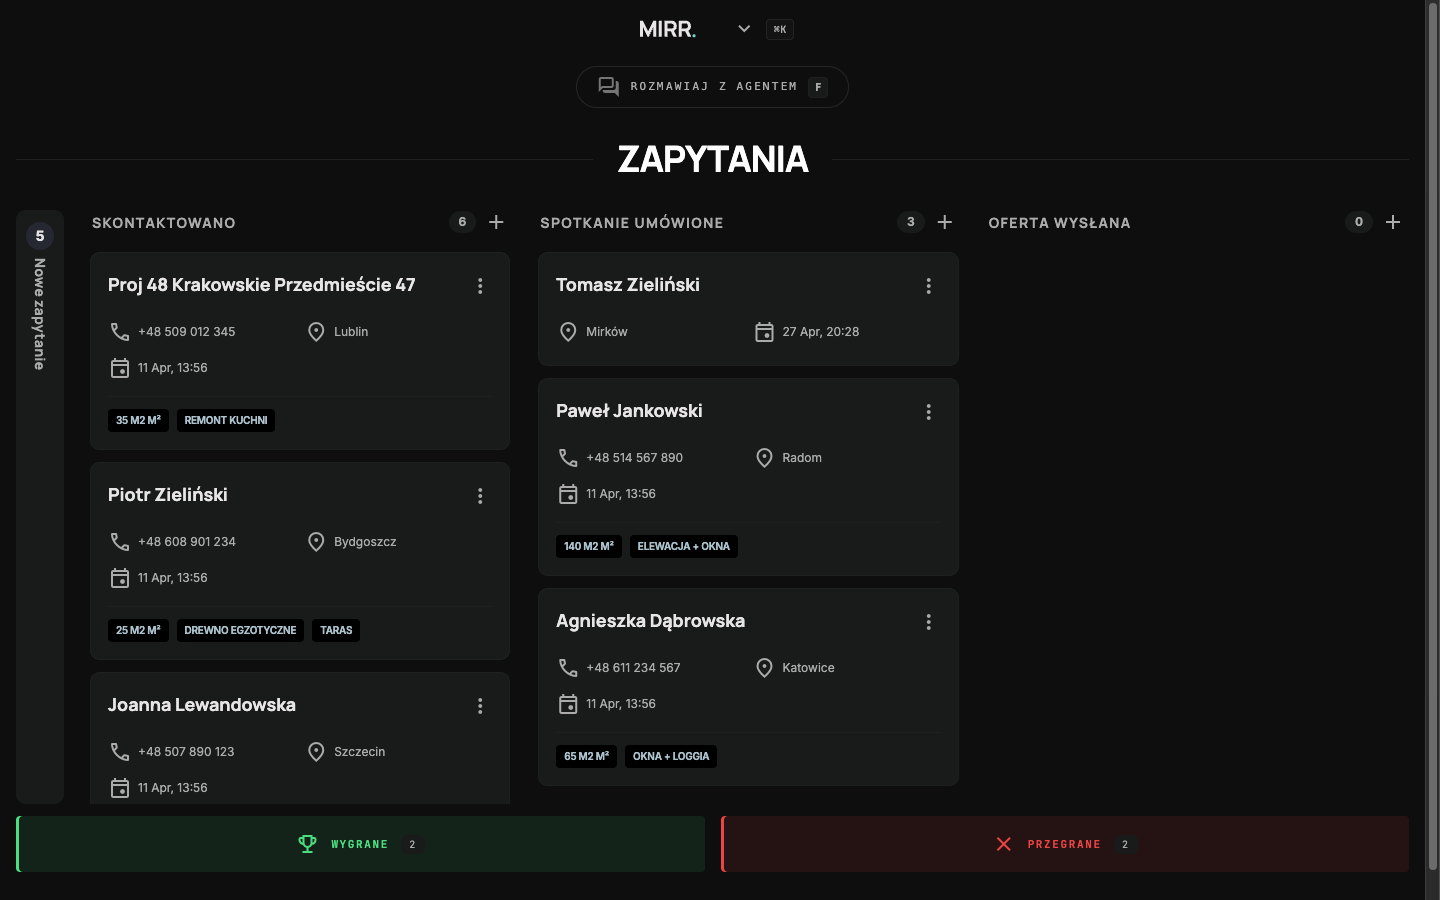Open Agnieszka Dąbrowska card title
This screenshot has width=1440, height=900.
click(x=650, y=621)
